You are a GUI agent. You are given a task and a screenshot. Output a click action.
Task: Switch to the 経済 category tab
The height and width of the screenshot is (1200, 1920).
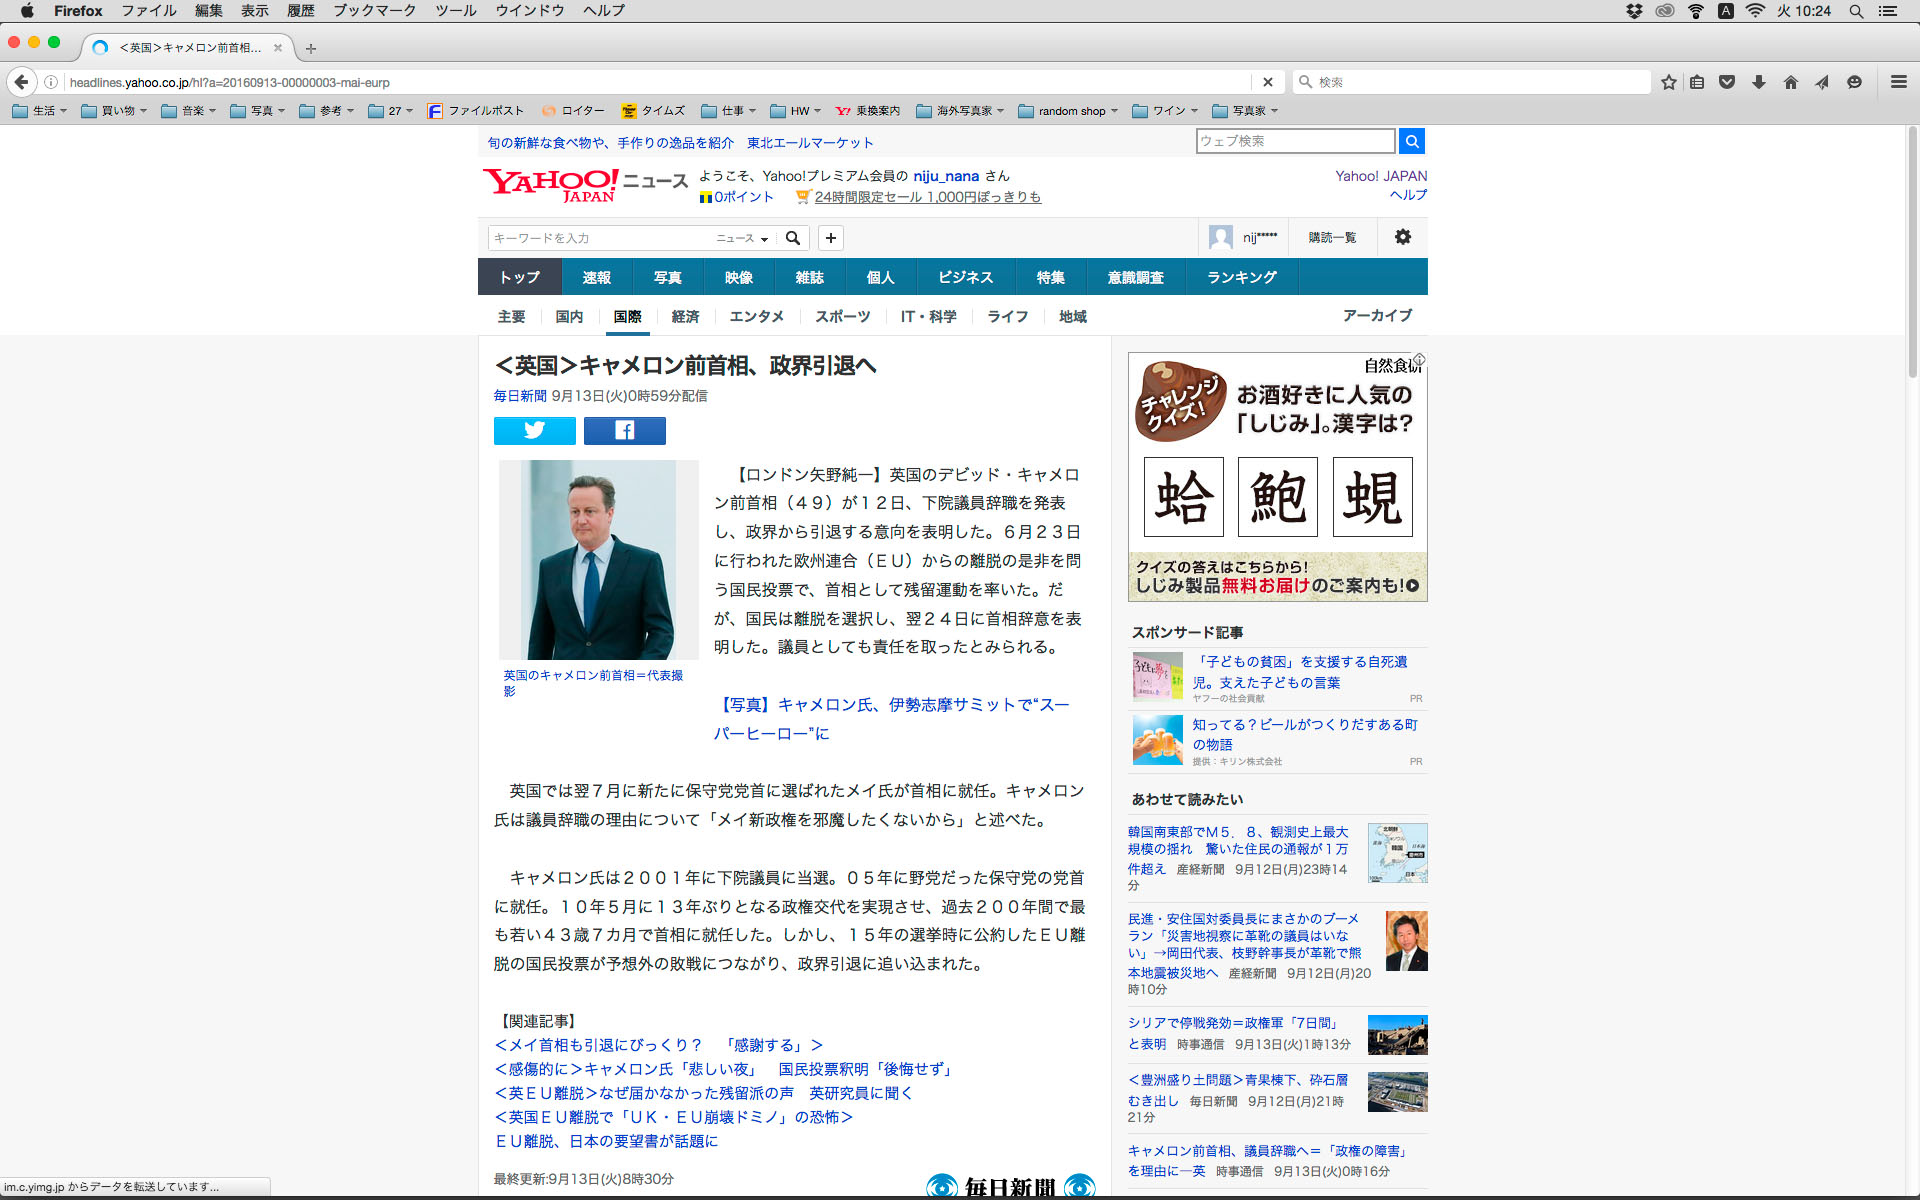click(685, 316)
